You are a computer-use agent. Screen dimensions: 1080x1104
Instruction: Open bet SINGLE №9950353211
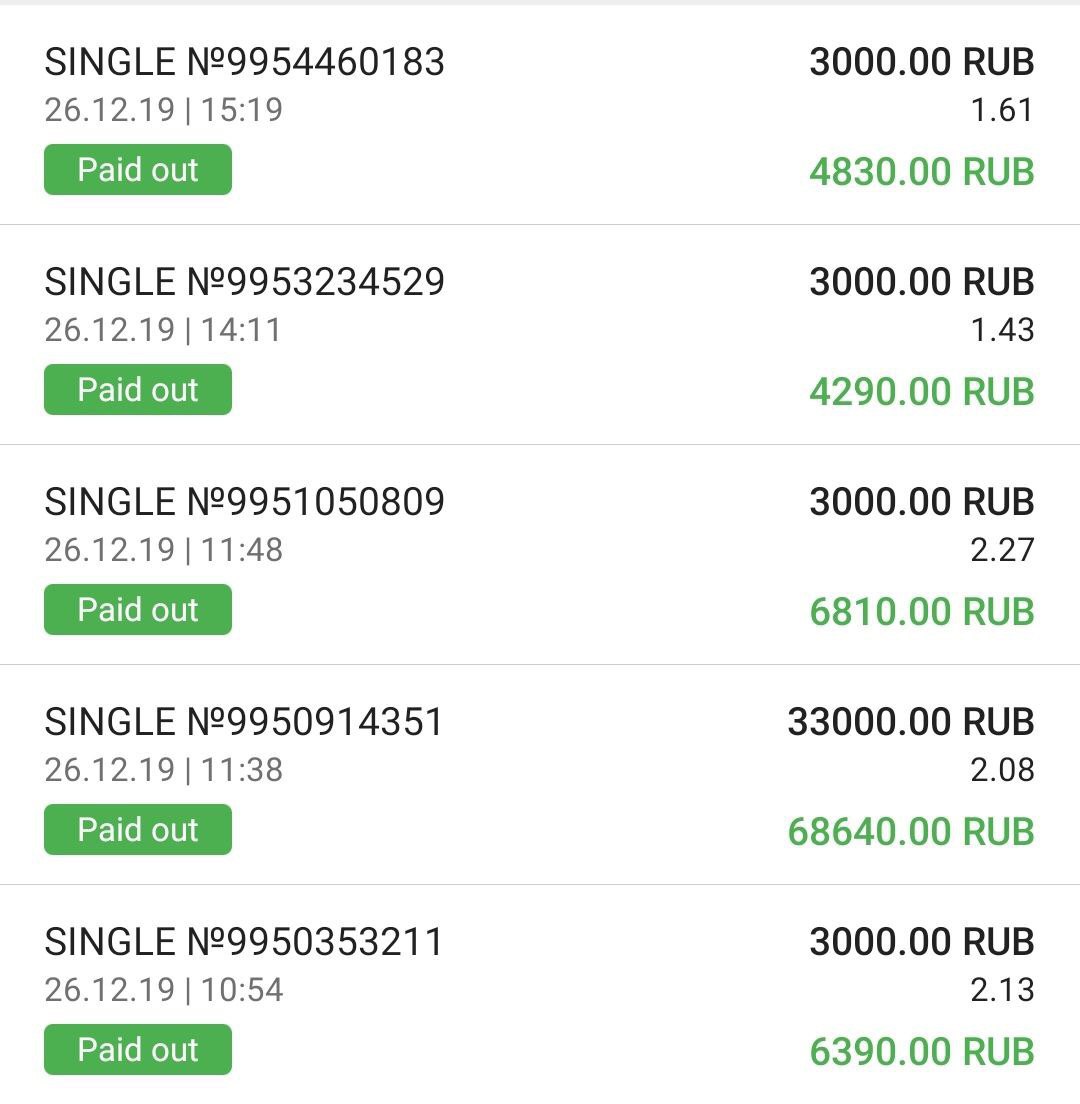244,943
